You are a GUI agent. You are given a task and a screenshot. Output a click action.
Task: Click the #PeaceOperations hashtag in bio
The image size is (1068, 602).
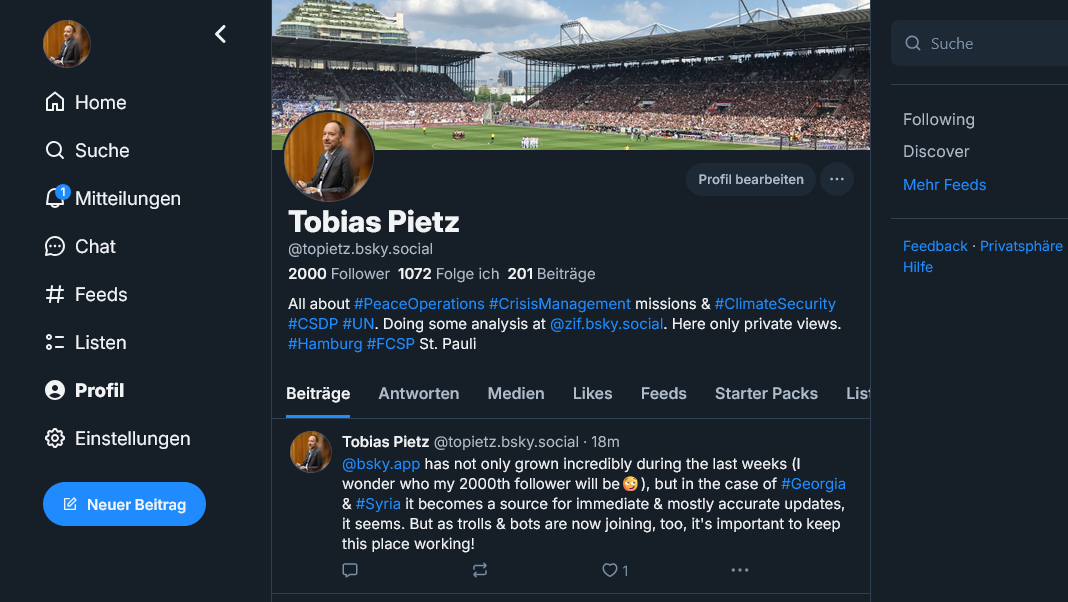tap(419, 303)
